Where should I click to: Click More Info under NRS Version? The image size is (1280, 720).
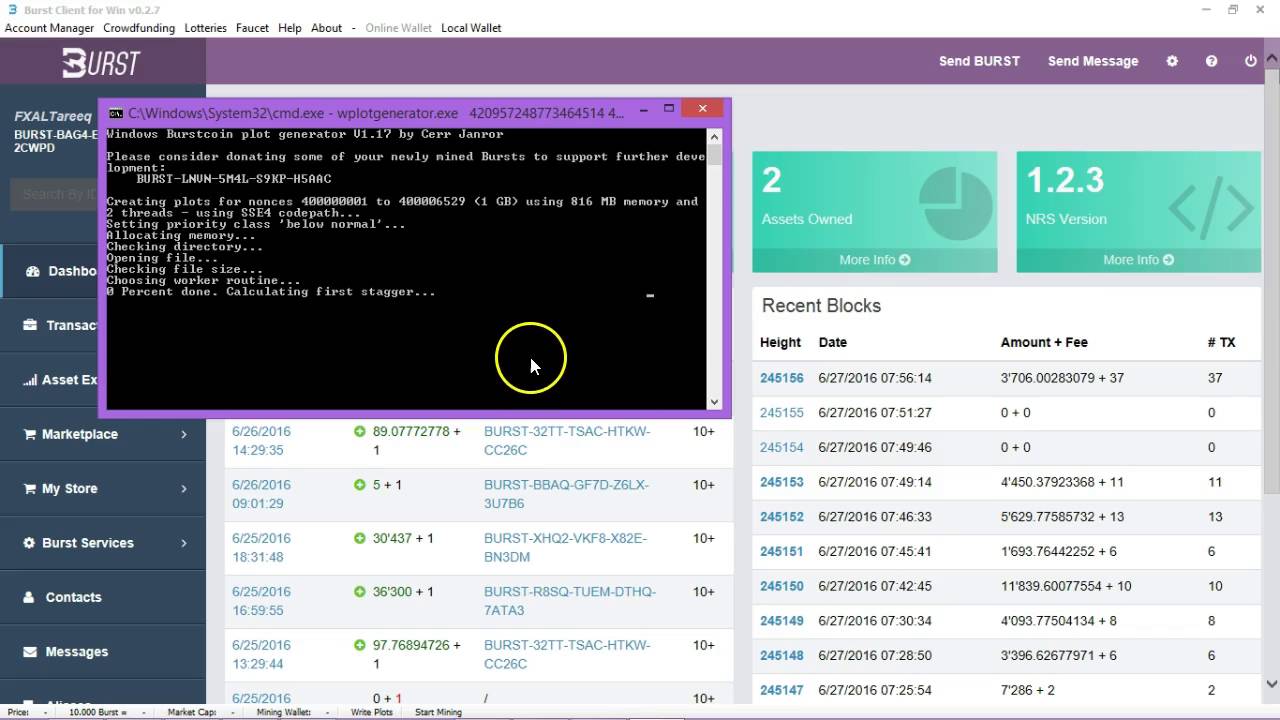[1139, 260]
